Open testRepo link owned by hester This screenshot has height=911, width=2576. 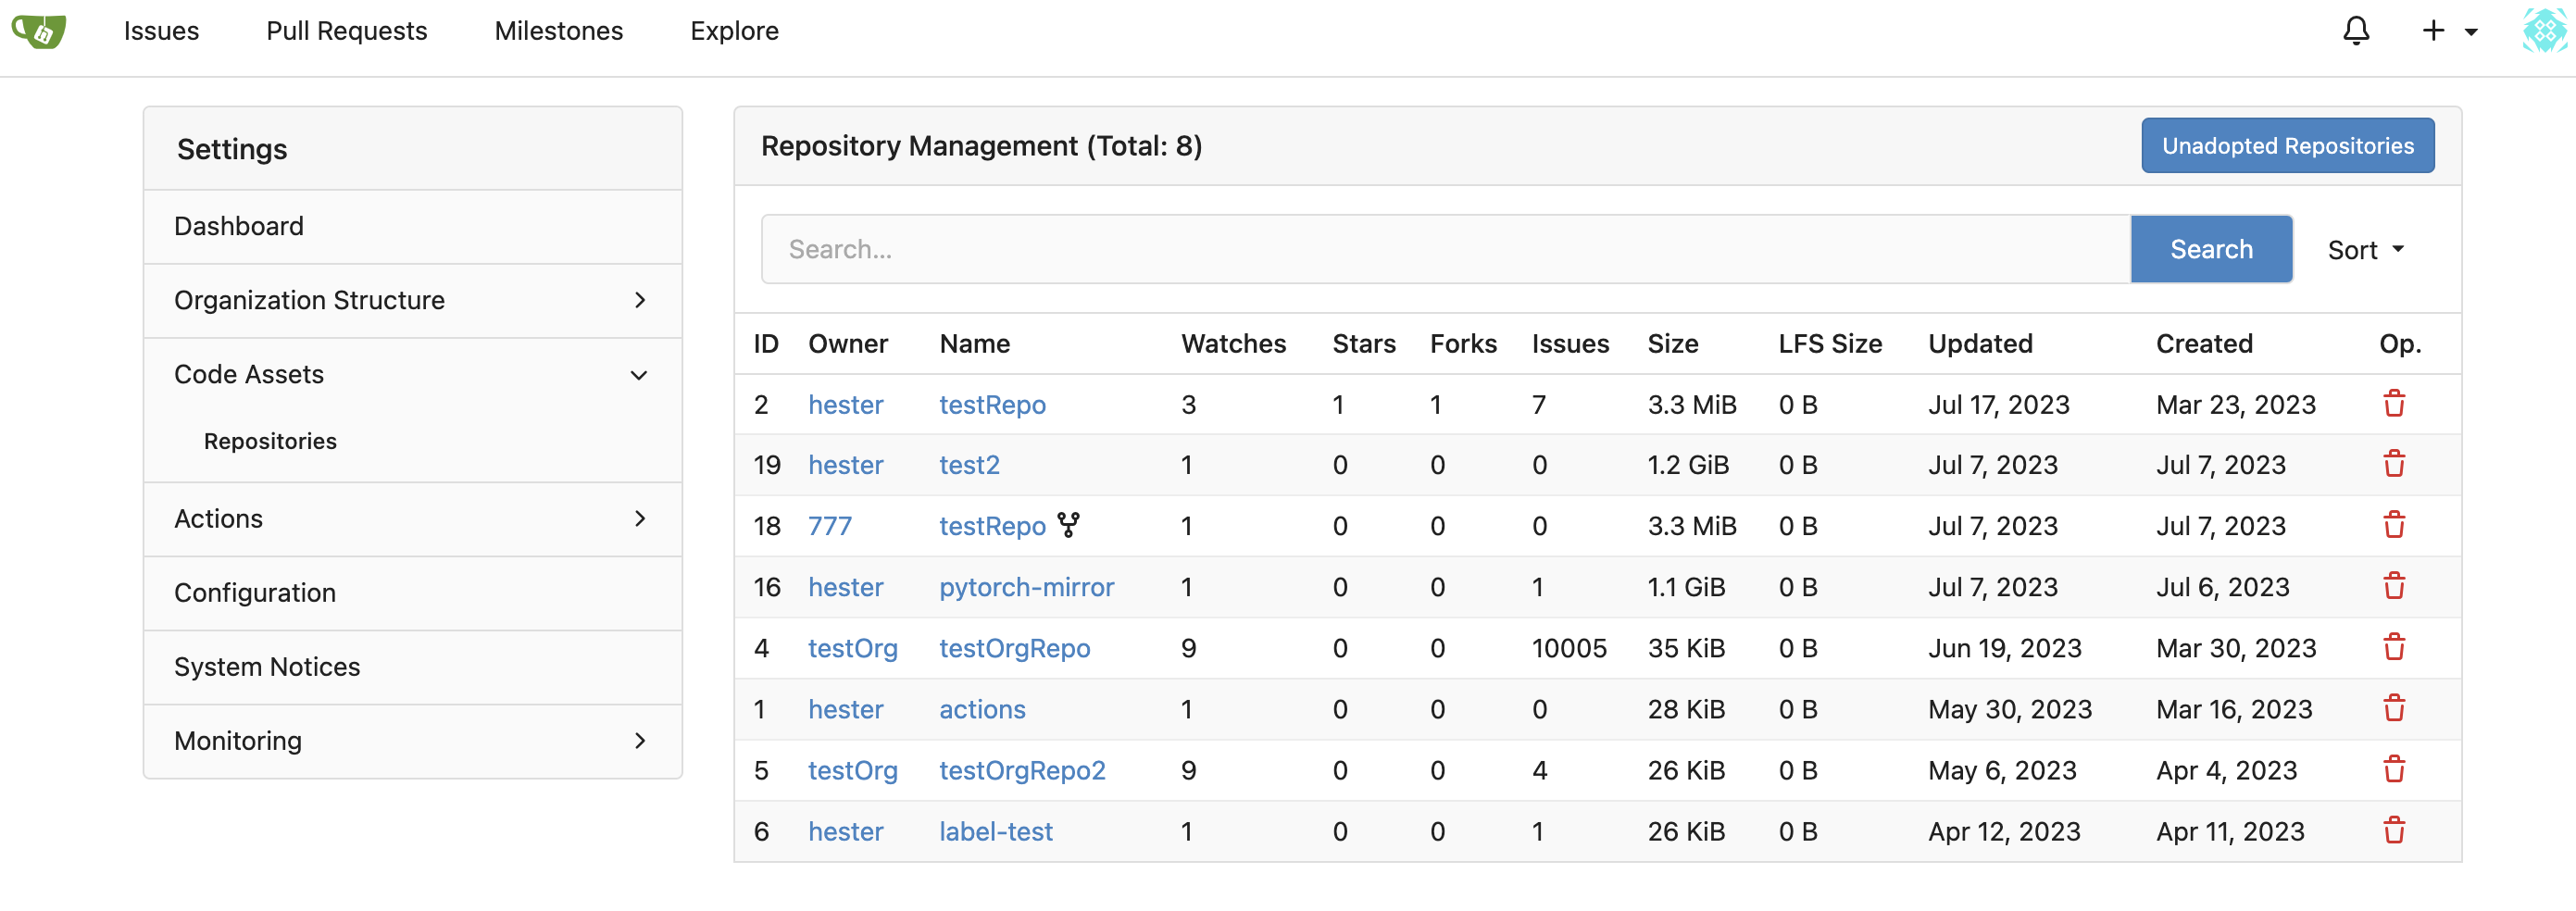992,404
